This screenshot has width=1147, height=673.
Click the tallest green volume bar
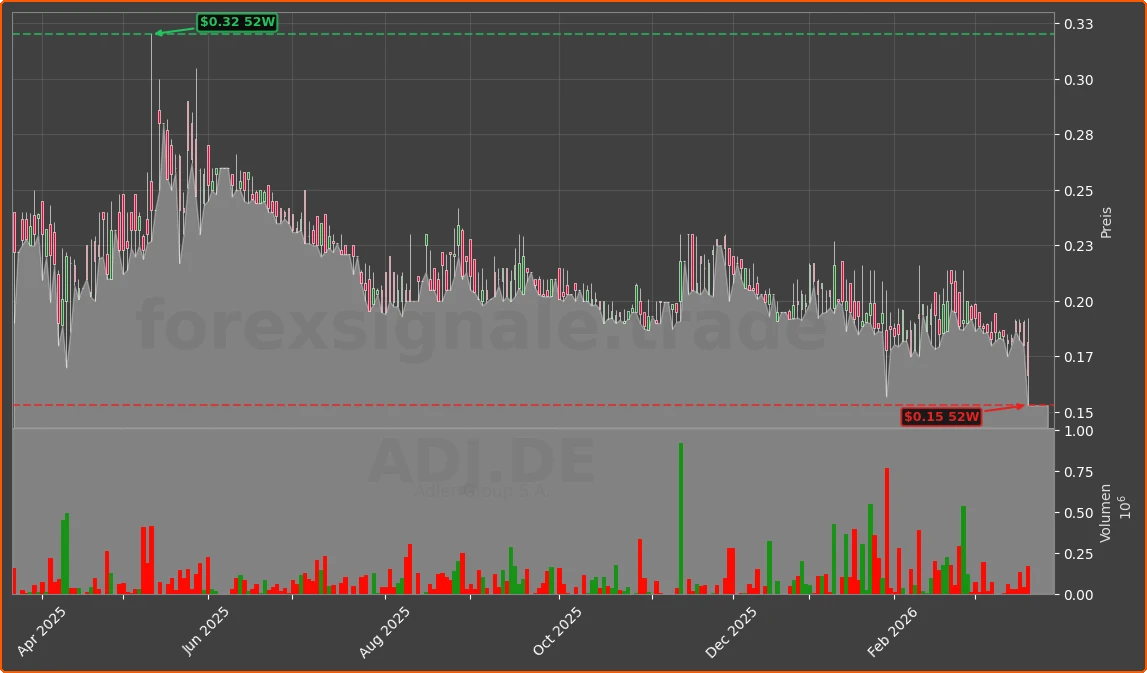click(681, 519)
